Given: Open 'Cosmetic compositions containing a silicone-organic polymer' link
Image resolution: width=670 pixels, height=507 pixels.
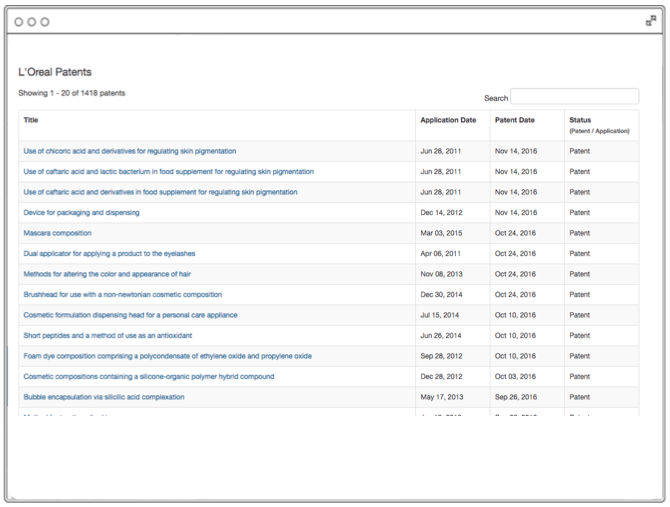Looking at the screenshot, I should click(149, 377).
